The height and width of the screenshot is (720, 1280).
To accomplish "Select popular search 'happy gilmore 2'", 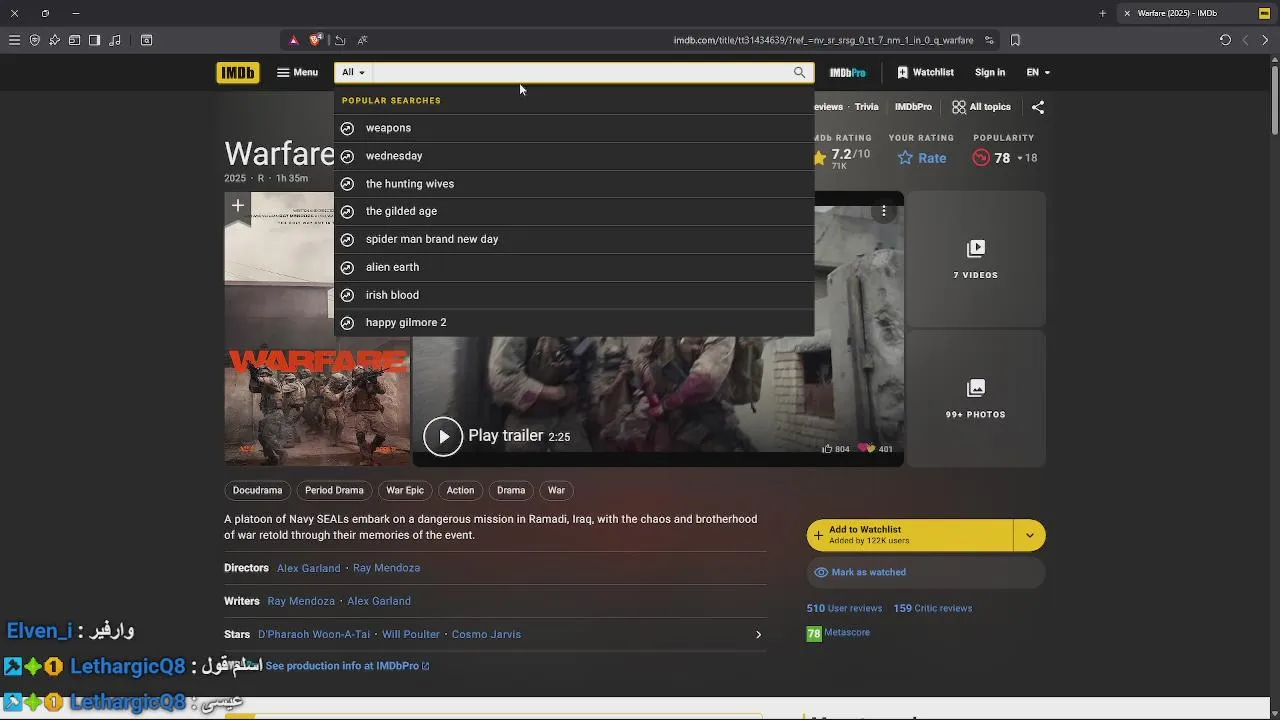I will pos(574,322).
